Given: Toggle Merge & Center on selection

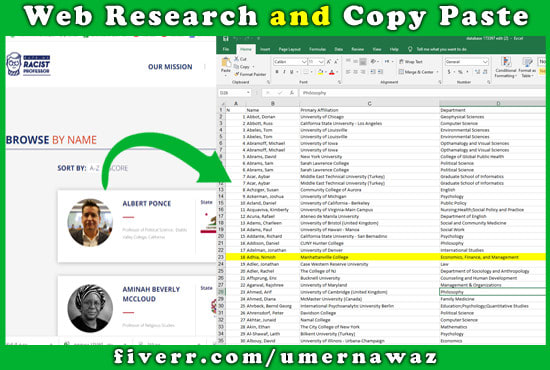Looking at the screenshot, I should pyautogui.click(x=417, y=72).
